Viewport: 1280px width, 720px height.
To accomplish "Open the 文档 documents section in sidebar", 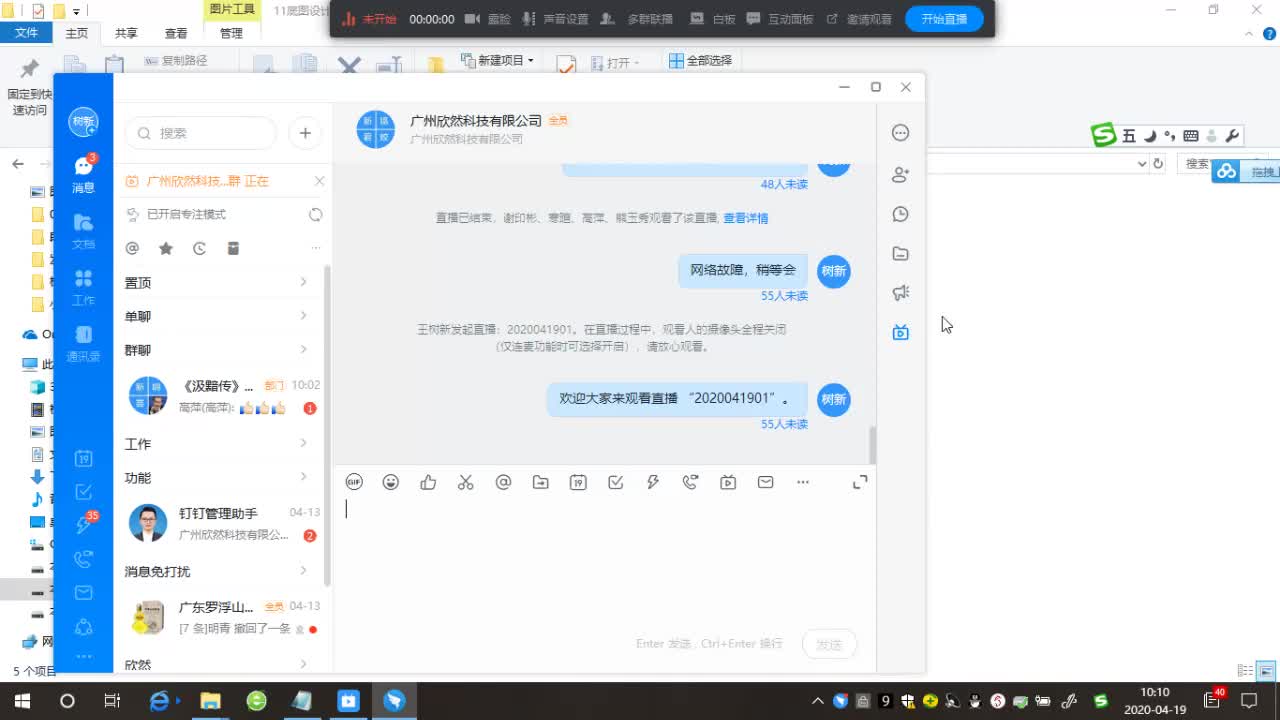I will [x=83, y=231].
